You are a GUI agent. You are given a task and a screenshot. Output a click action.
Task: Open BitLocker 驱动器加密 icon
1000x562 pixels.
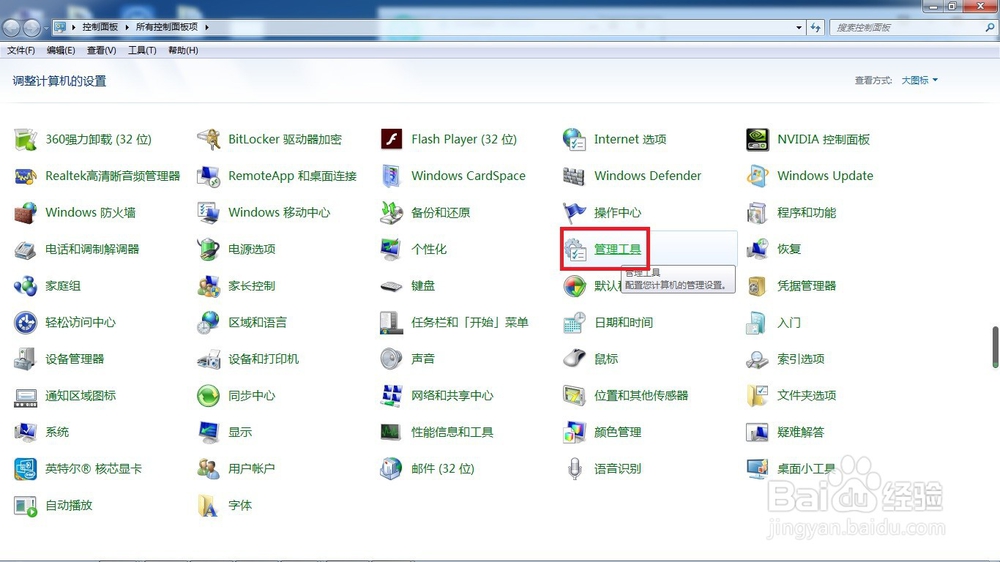[x=209, y=139]
